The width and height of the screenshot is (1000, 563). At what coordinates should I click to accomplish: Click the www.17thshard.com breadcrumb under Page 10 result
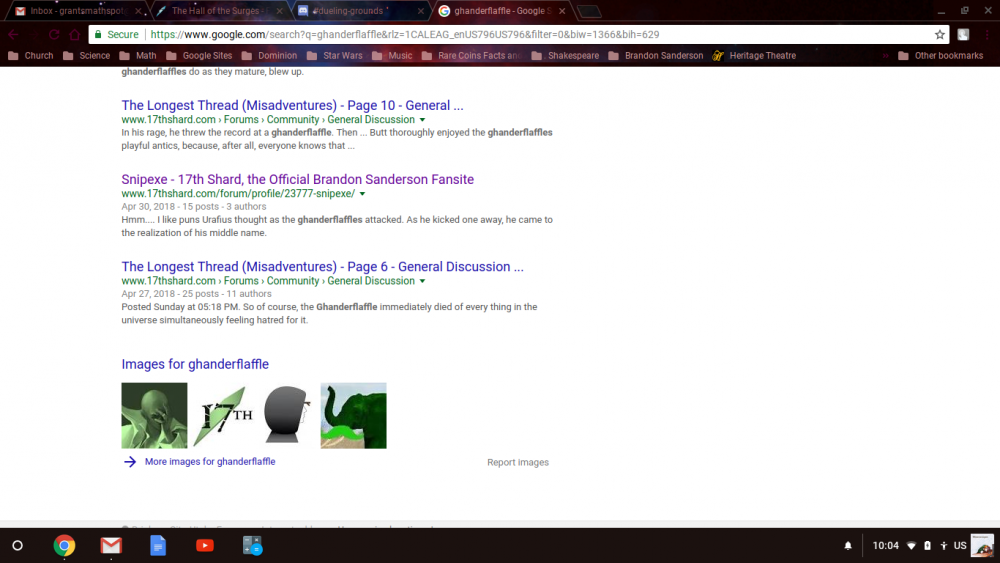(168, 120)
